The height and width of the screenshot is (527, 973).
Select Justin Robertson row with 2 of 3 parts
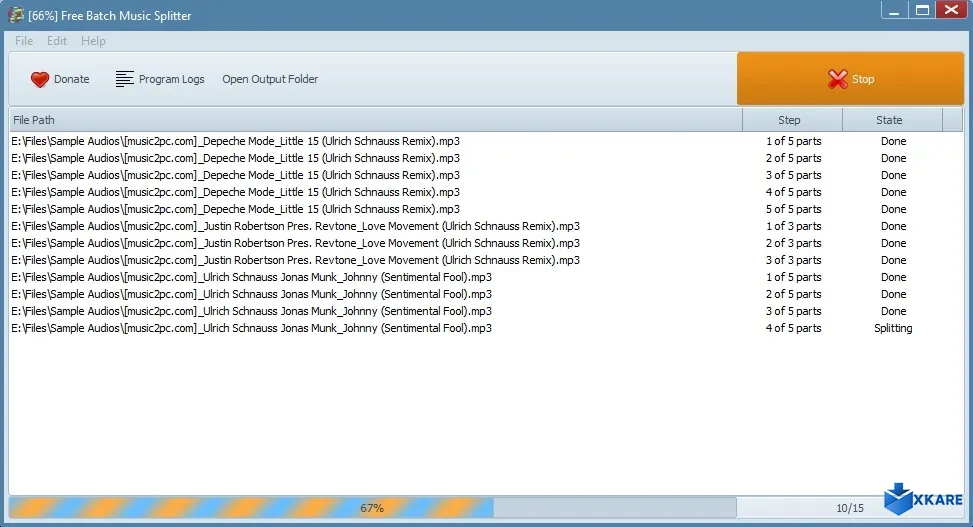pyautogui.click(x=486, y=243)
